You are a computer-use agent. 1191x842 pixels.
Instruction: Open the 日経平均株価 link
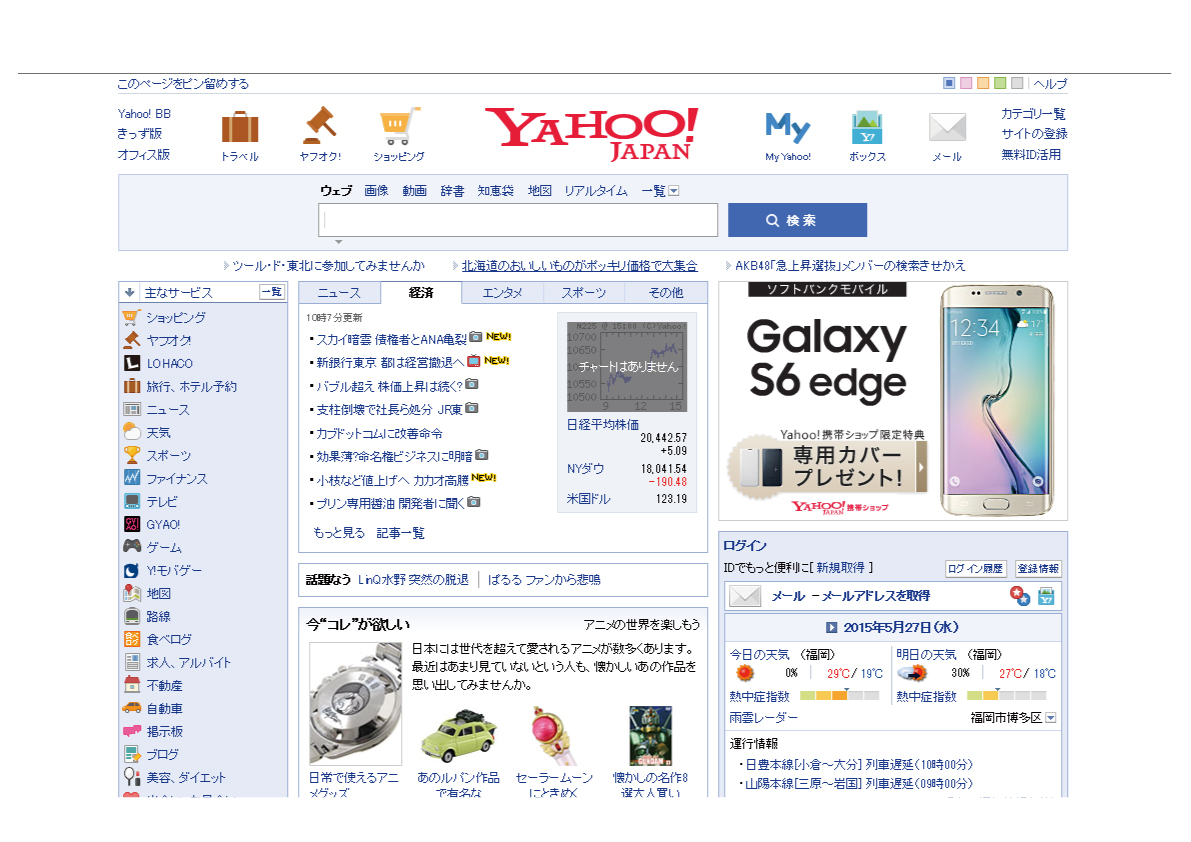click(603, 424)
